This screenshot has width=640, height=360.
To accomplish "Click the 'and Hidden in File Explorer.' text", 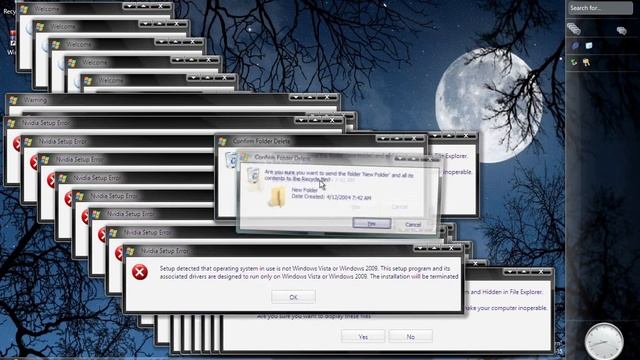I will pyautogui.click(x=507, y=292).
